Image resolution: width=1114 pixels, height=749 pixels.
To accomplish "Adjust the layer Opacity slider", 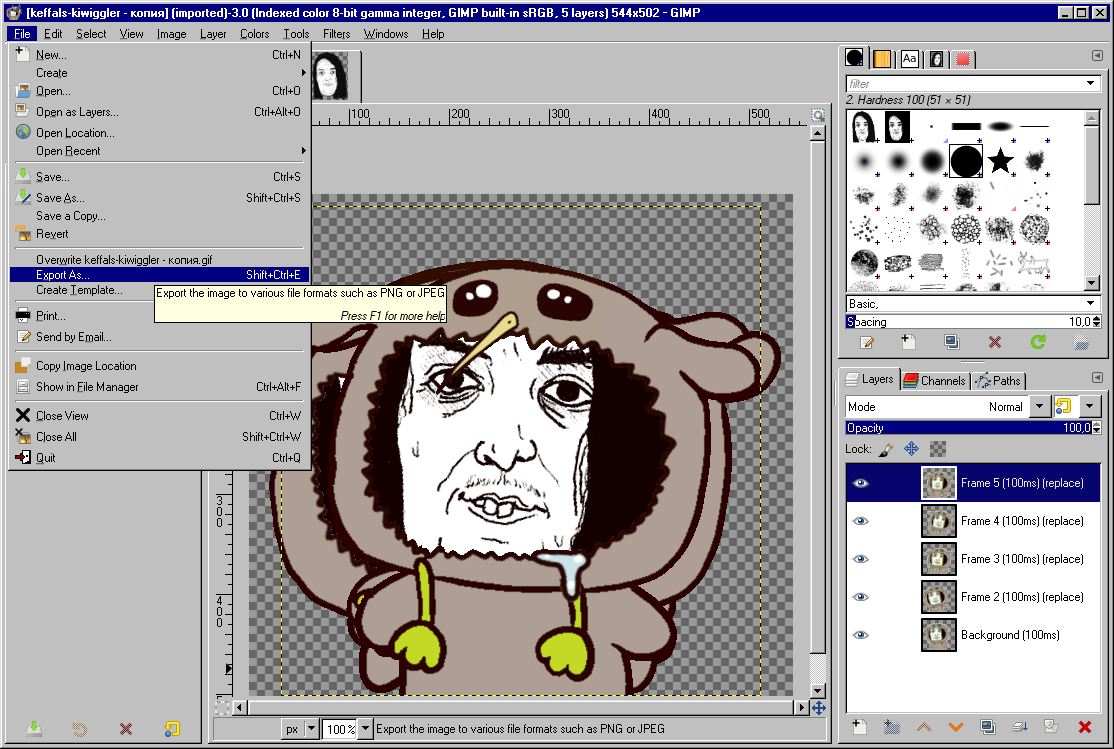I will click(968, 428).
